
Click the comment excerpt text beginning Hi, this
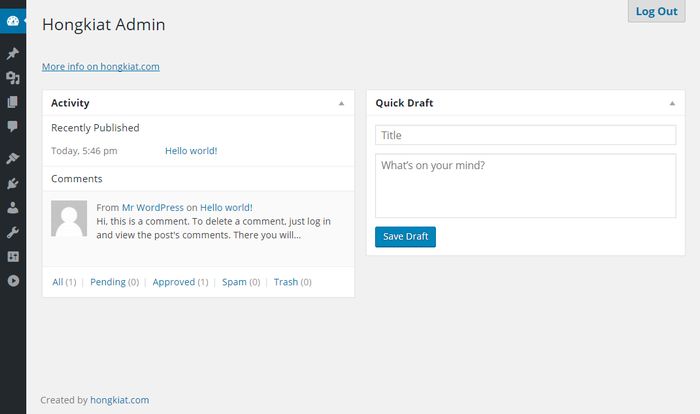click(x=213, y=228)
